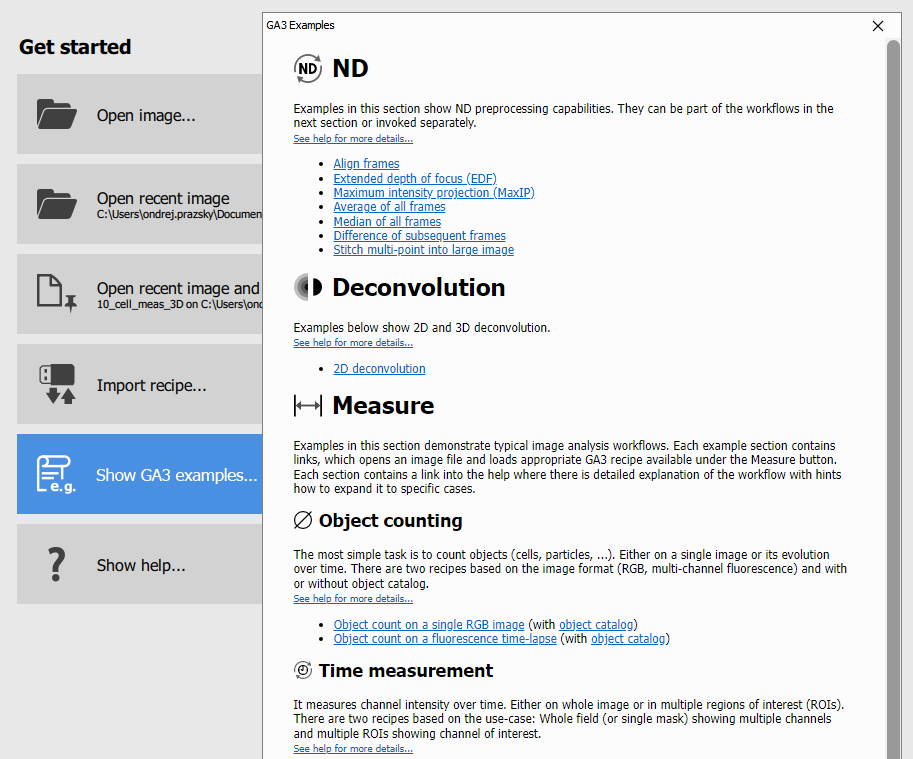913x759 pixels.
Task: Open Median of all frames example
Action: (387, 222)
